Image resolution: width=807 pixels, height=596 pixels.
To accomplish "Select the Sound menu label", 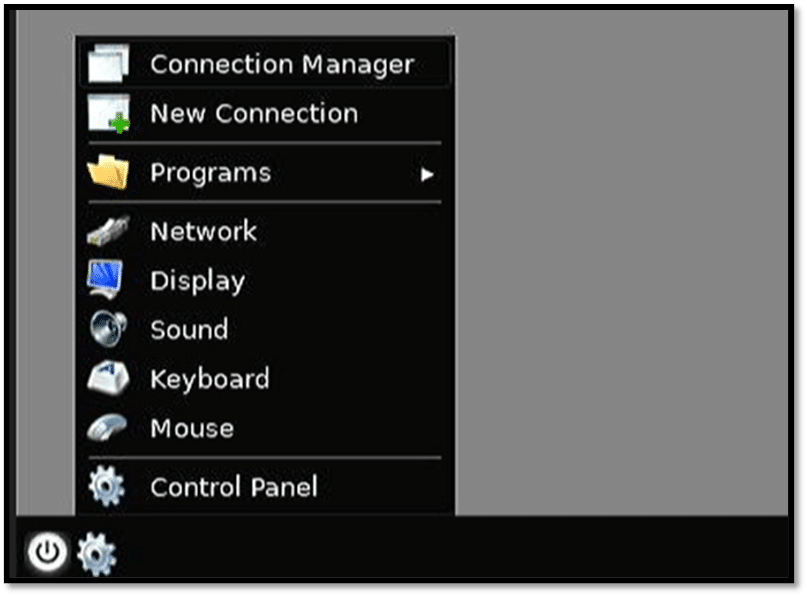I will (189, 329).
